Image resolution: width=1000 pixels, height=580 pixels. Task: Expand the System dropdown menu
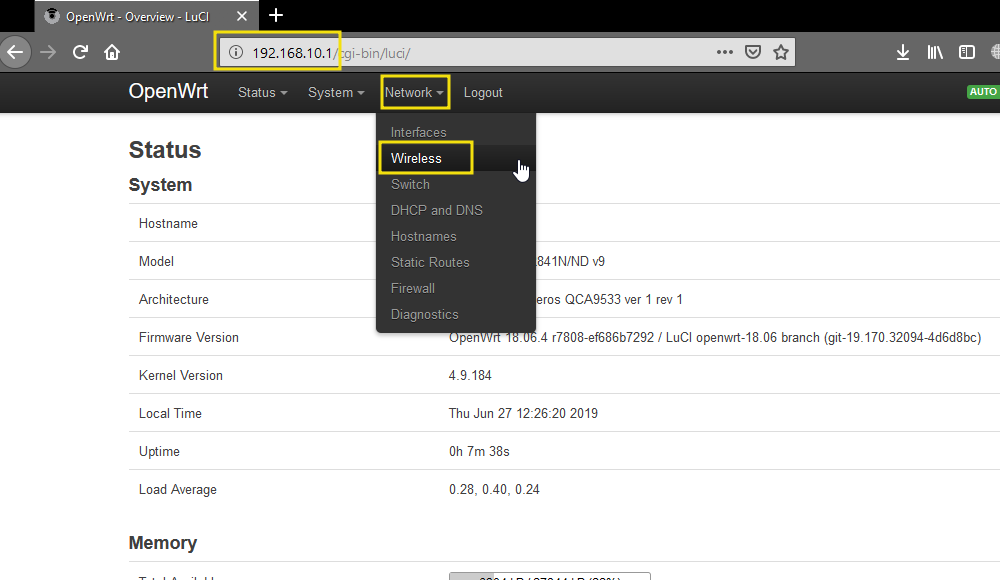click(x=336, y=93)
